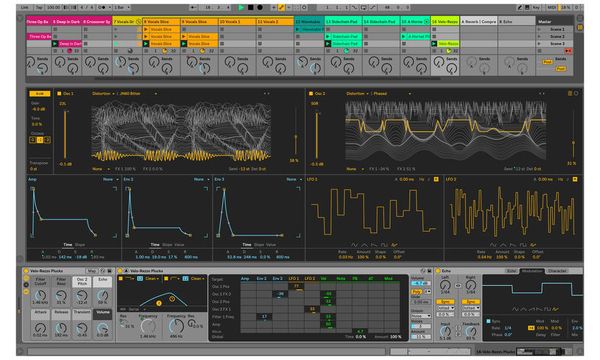Viewport: 600px width, 360px height.
Task: Click the green Play button in transport
Action: click(241, 7)
